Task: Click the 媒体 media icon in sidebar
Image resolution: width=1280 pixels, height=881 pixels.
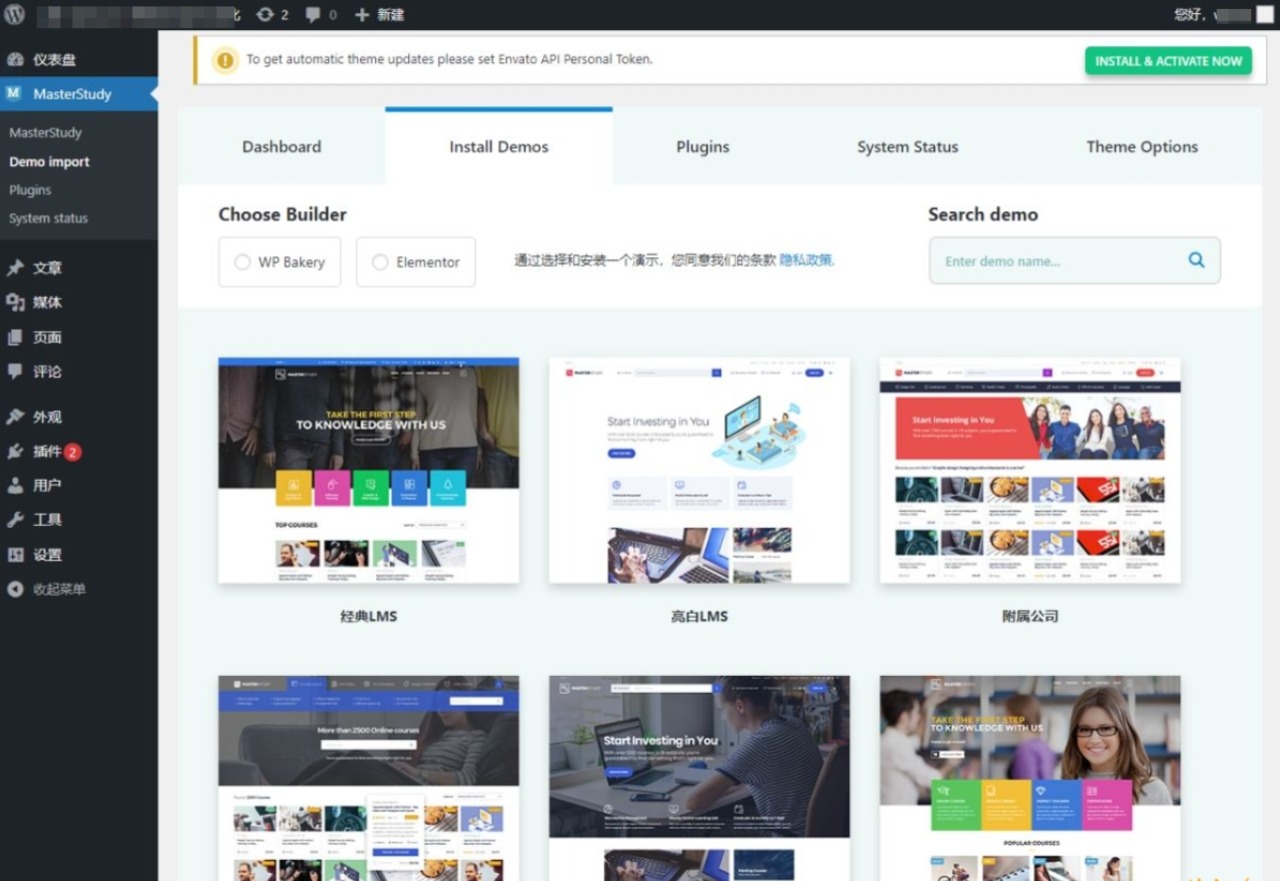Action: coord(15,302)
